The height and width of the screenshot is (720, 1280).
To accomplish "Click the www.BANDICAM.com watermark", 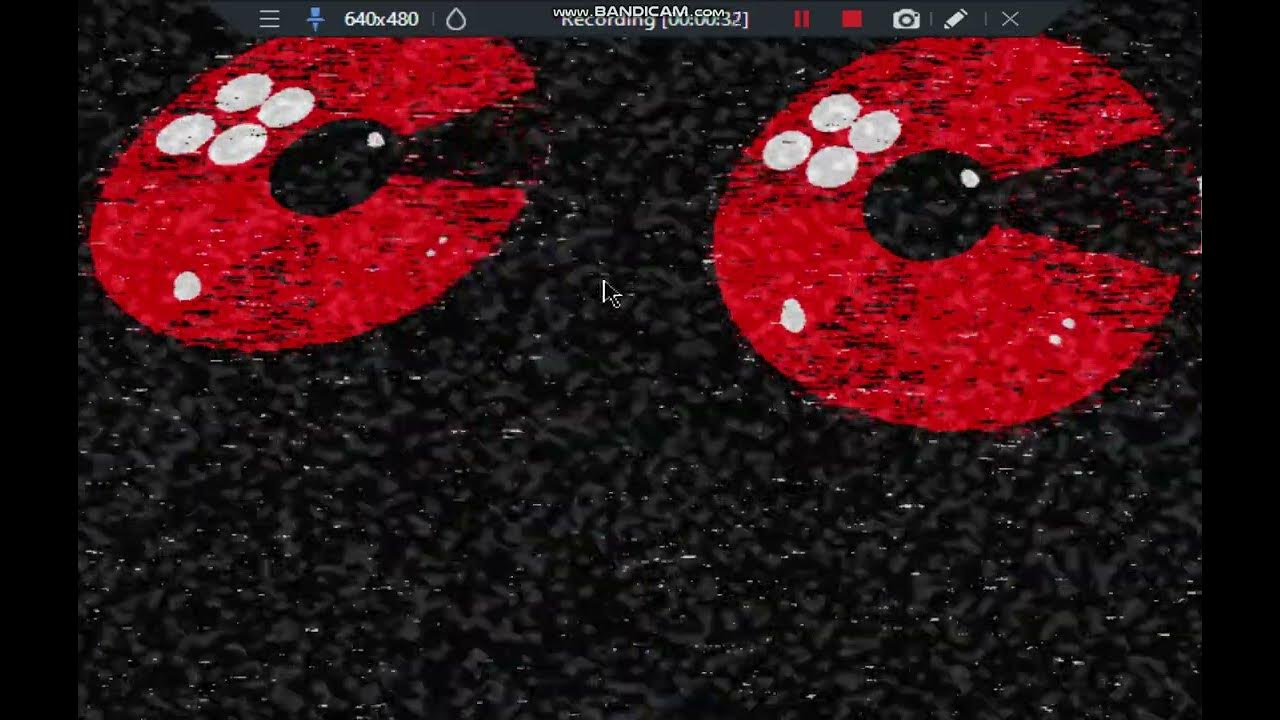I will click(x=640, y=10).
